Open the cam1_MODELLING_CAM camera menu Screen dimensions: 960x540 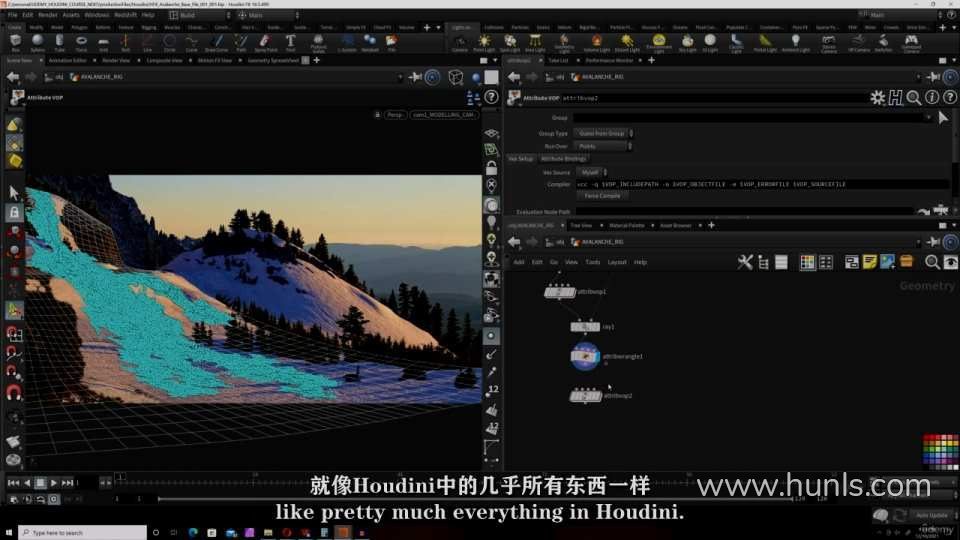click(x=443, y=114)
